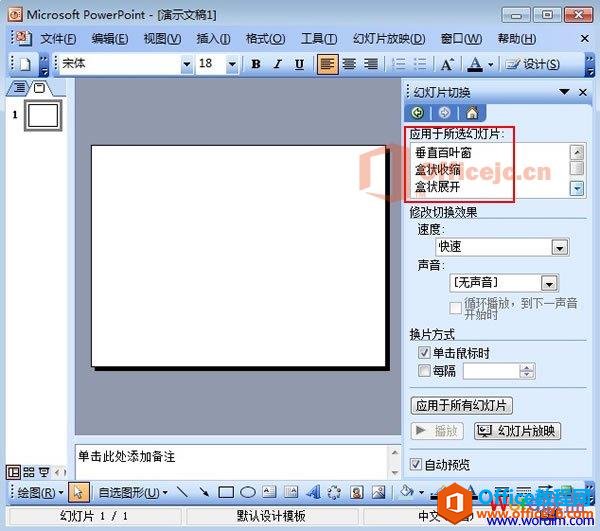The image size is (600, 531).
Task: Click the 幻灯片放映 button in the pane
Action: (x=517, y=431)
